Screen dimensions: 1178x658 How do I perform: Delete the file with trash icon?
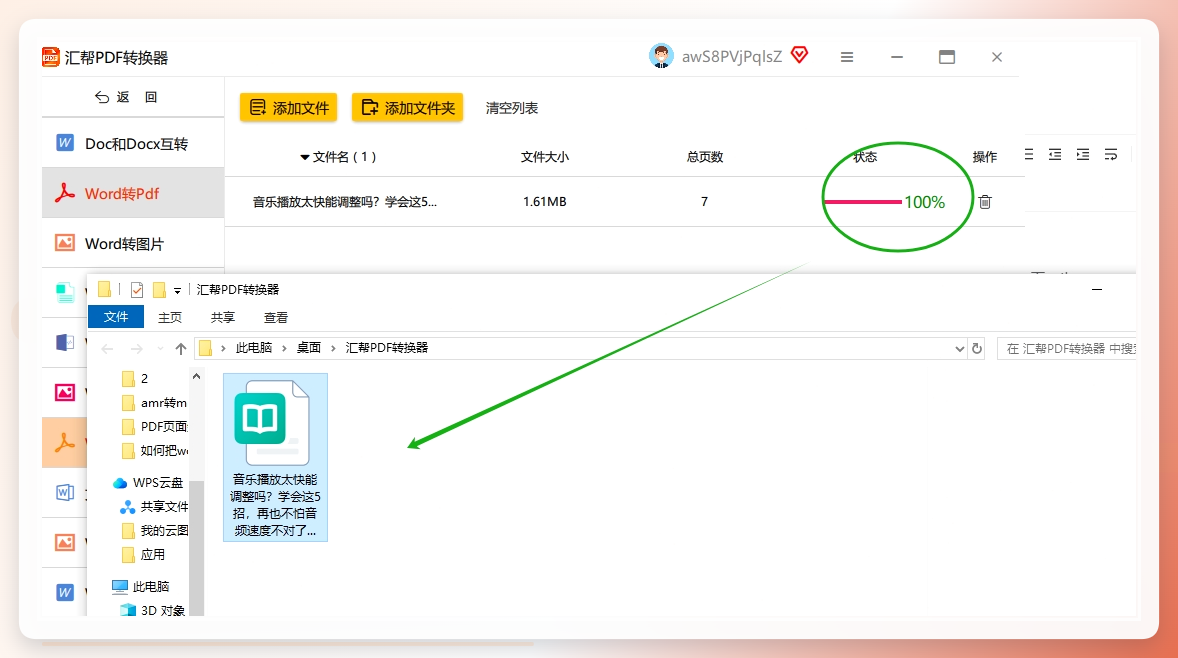coord(985,201)
